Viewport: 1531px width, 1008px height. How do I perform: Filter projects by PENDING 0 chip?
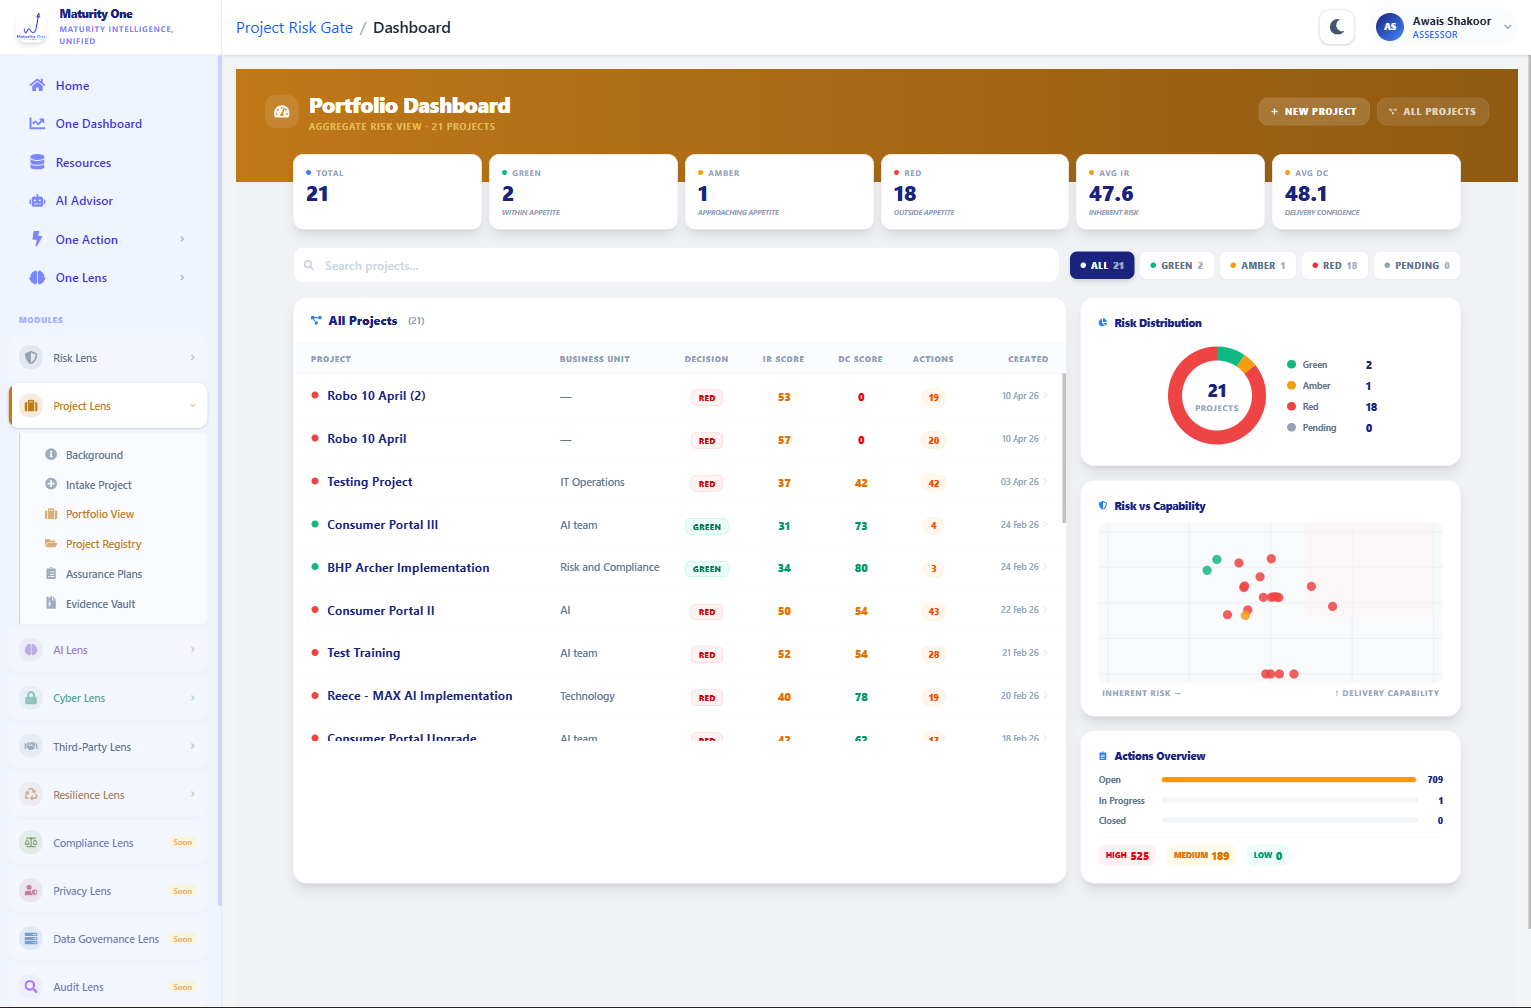click(x=1417, y=265)
